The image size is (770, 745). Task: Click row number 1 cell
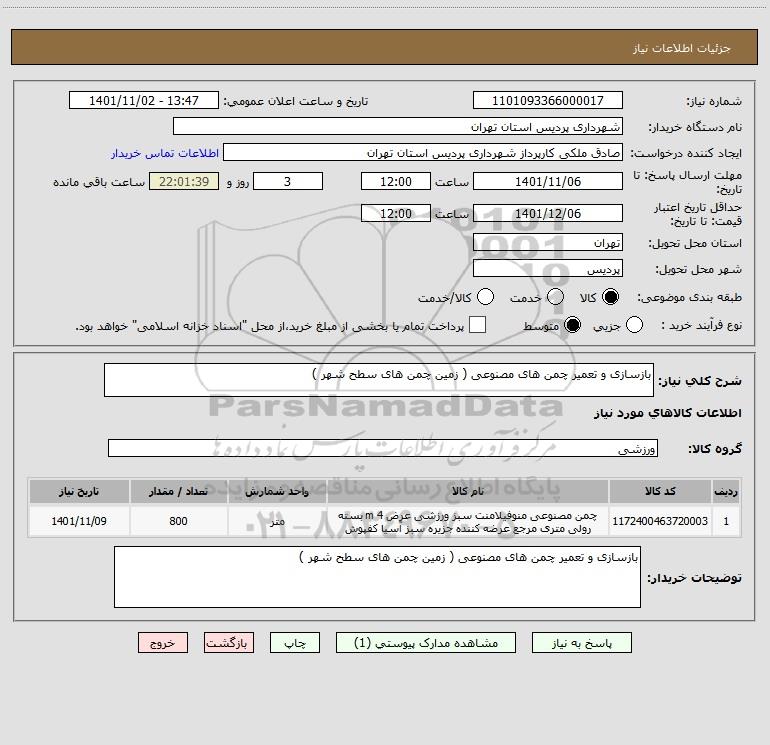726,521
